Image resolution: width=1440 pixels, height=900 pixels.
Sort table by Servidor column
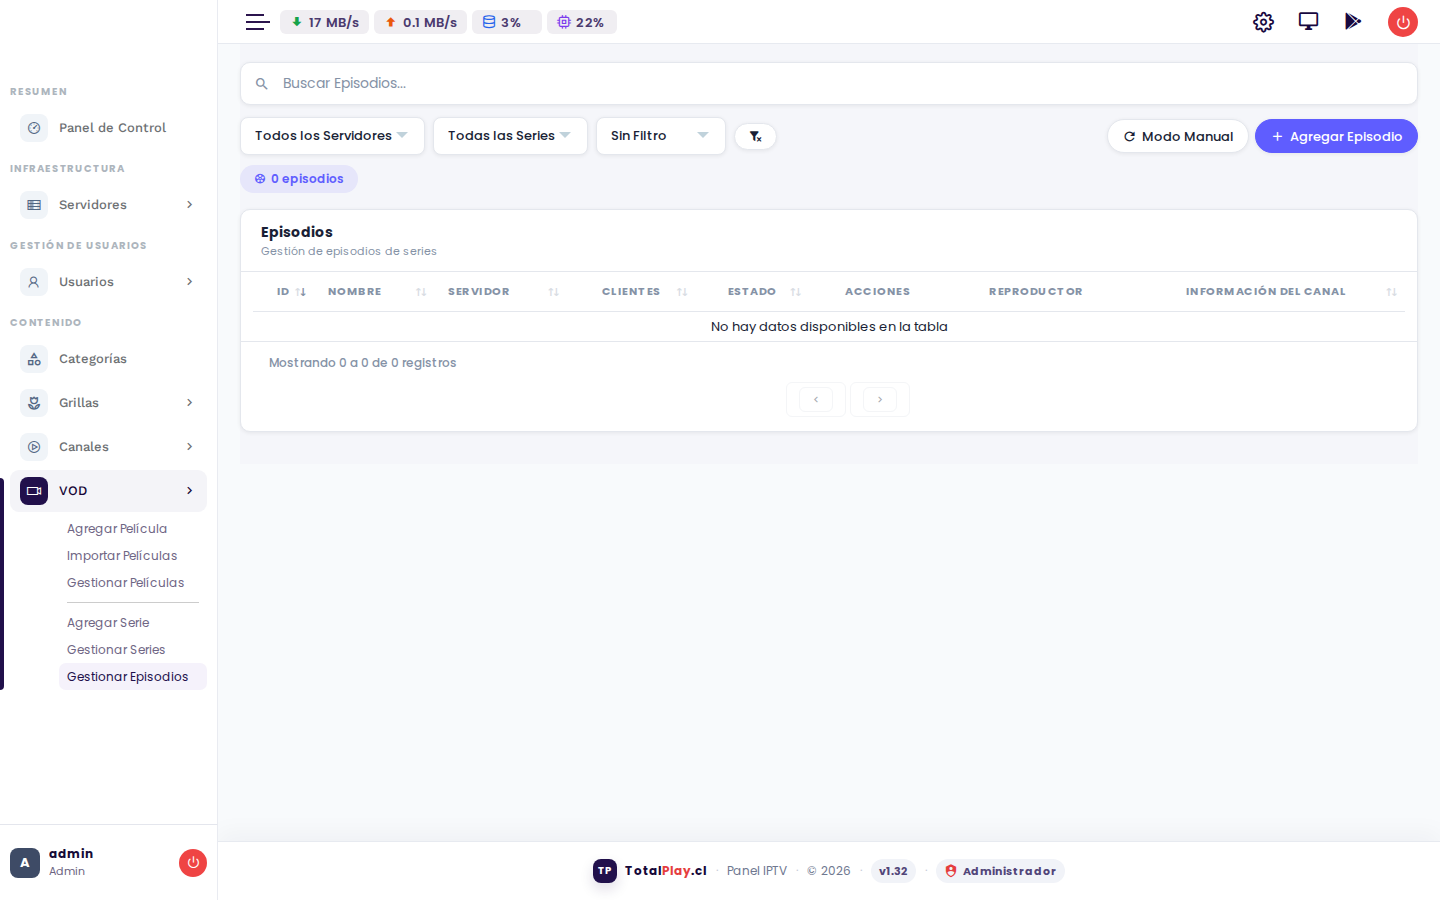coord(502,292)
